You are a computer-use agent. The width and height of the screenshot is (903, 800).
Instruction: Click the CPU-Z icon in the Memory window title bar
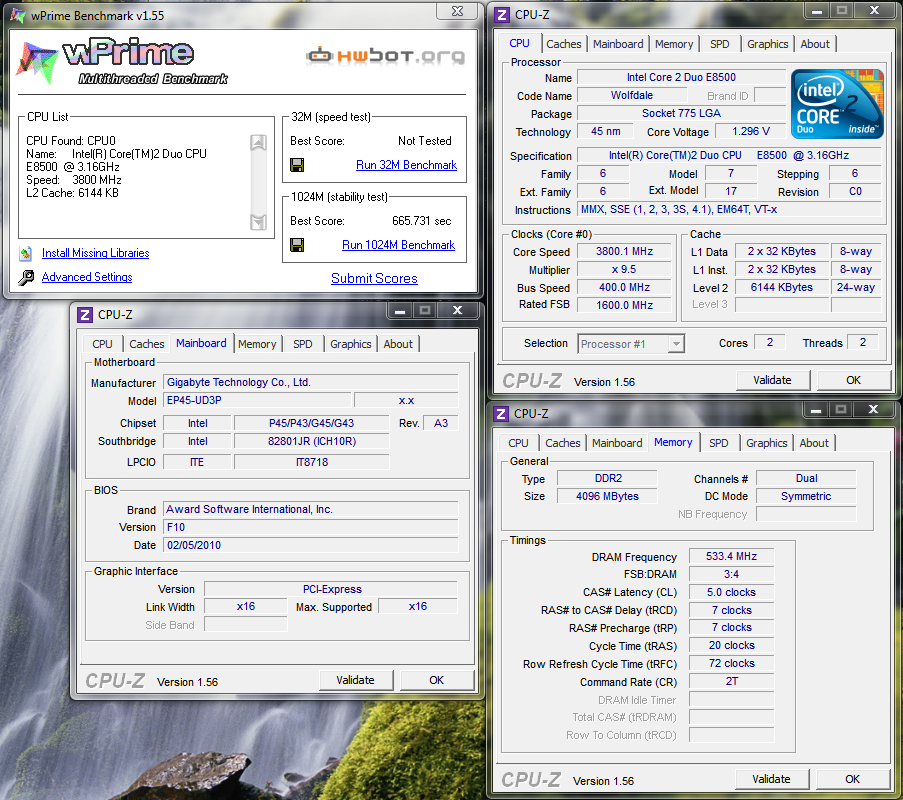pyautogui.click(x=501, y=414)
